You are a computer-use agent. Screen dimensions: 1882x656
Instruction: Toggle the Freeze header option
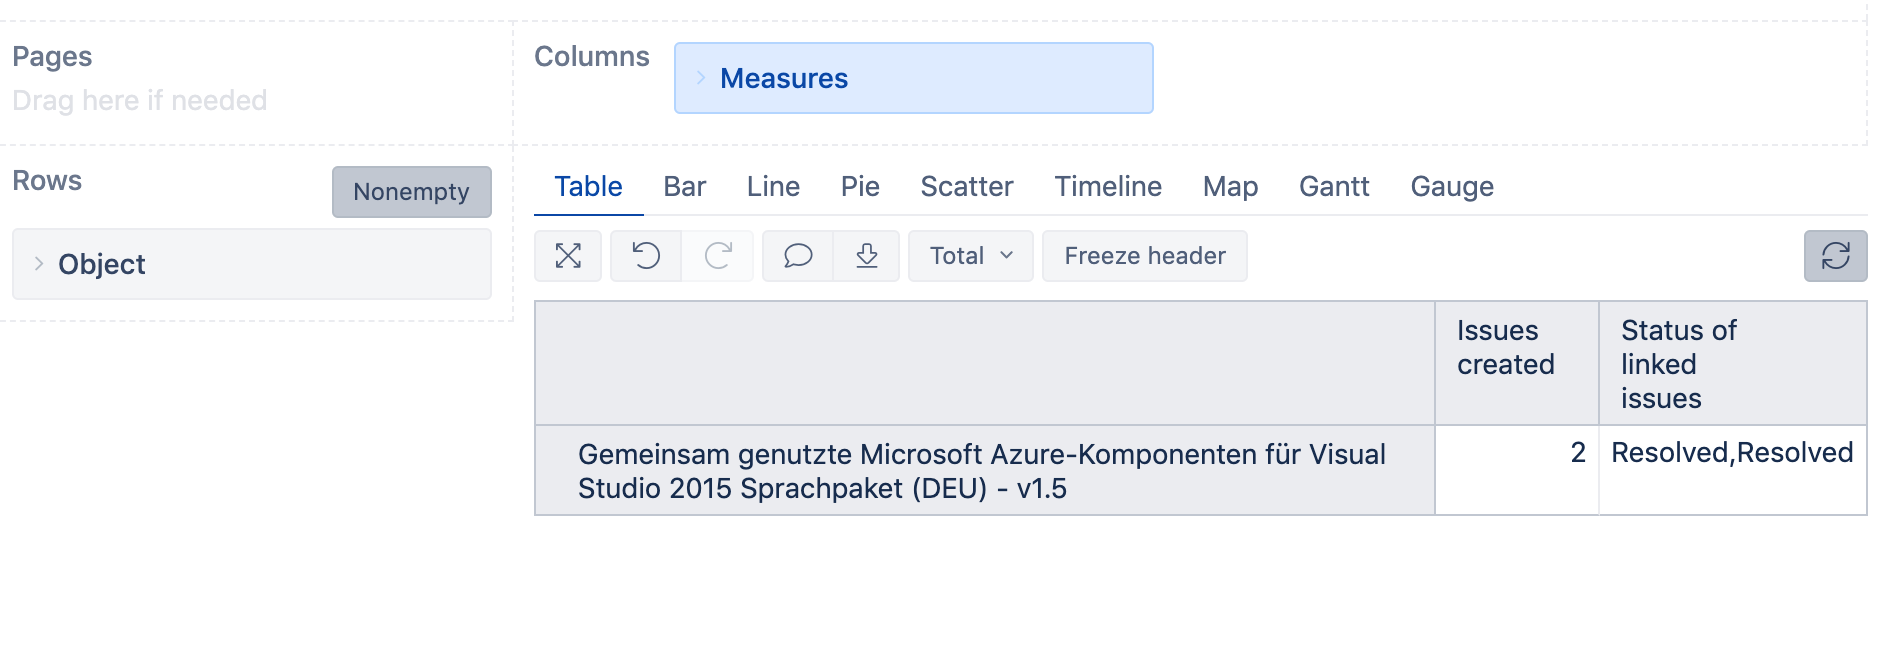(1144, 256)
